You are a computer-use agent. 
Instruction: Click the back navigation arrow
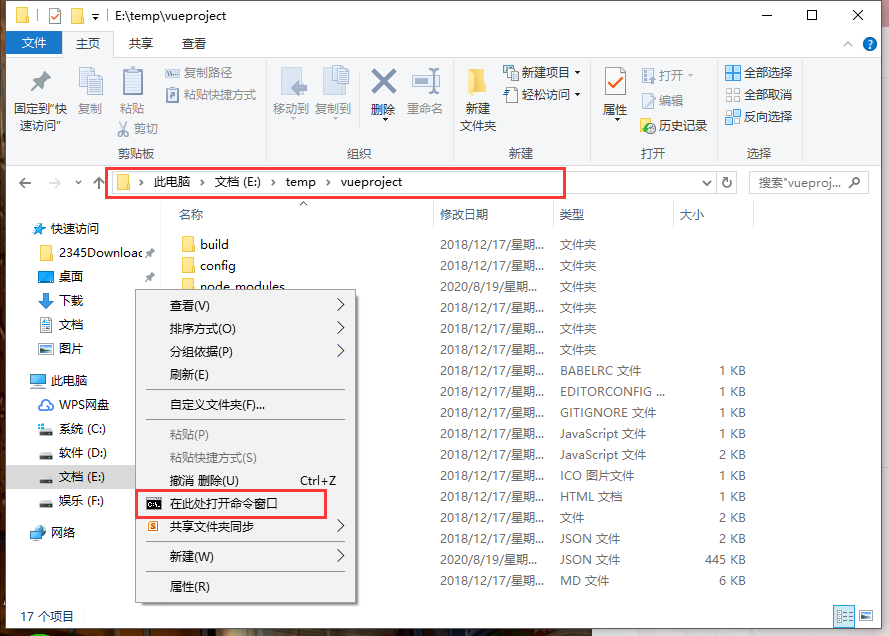[x=24, y=182]
